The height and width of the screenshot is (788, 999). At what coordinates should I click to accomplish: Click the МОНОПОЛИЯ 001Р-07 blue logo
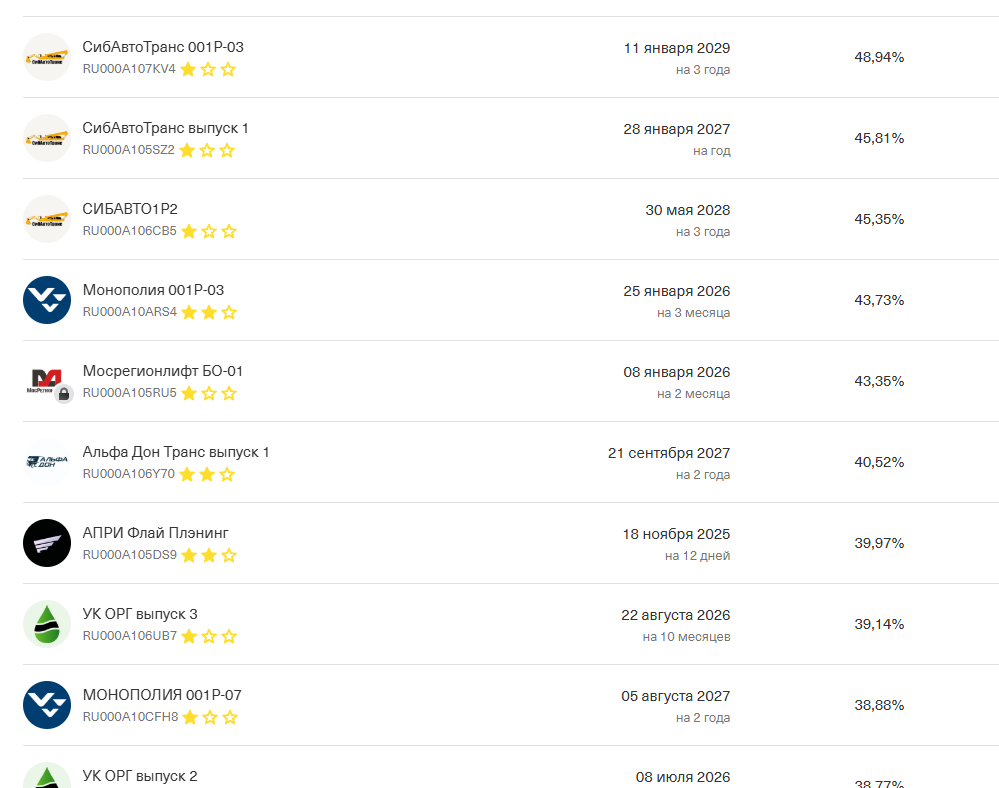[x=47, y=705]
